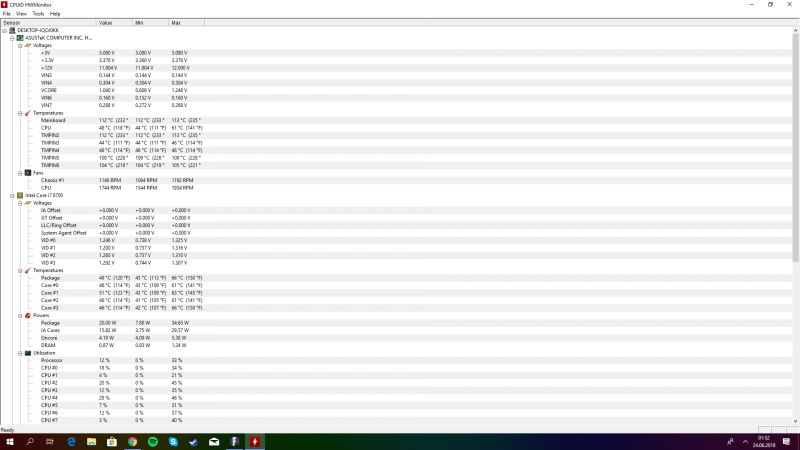Click the Sensor column header

(x=48, y=23)
